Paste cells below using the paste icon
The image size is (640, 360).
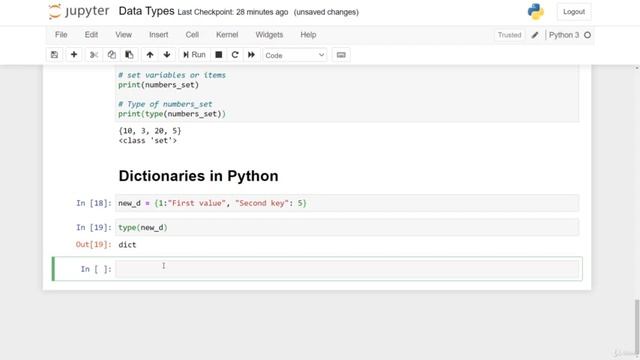(x=129, y=55)
